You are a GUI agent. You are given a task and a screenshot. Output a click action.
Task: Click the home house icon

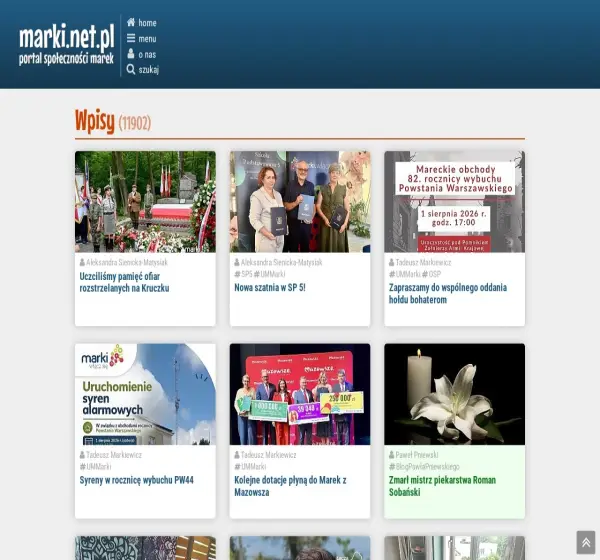tap(131, 22)
